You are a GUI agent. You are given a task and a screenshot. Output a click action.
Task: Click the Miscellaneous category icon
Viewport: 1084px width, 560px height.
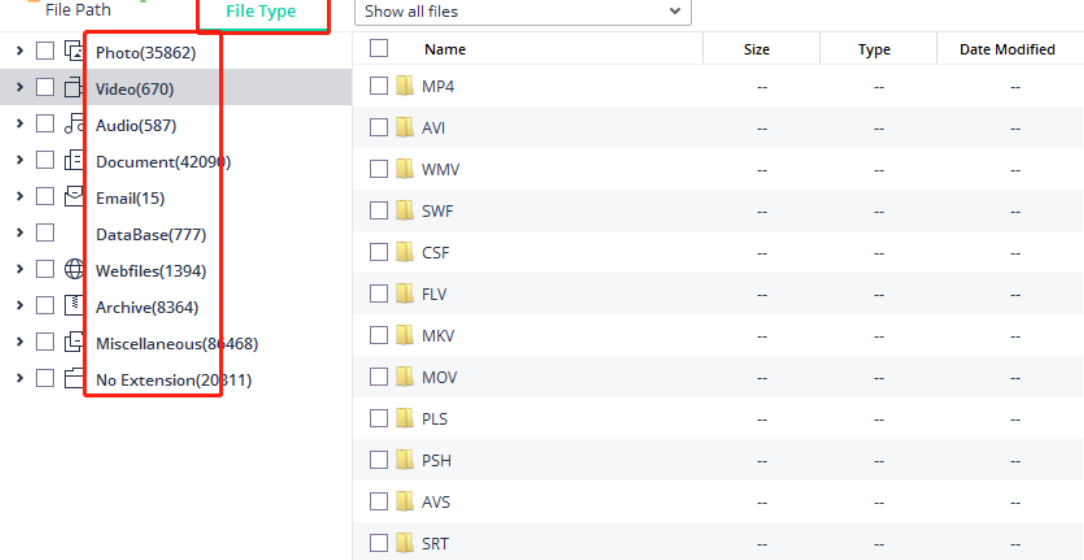tap(73, 342)
